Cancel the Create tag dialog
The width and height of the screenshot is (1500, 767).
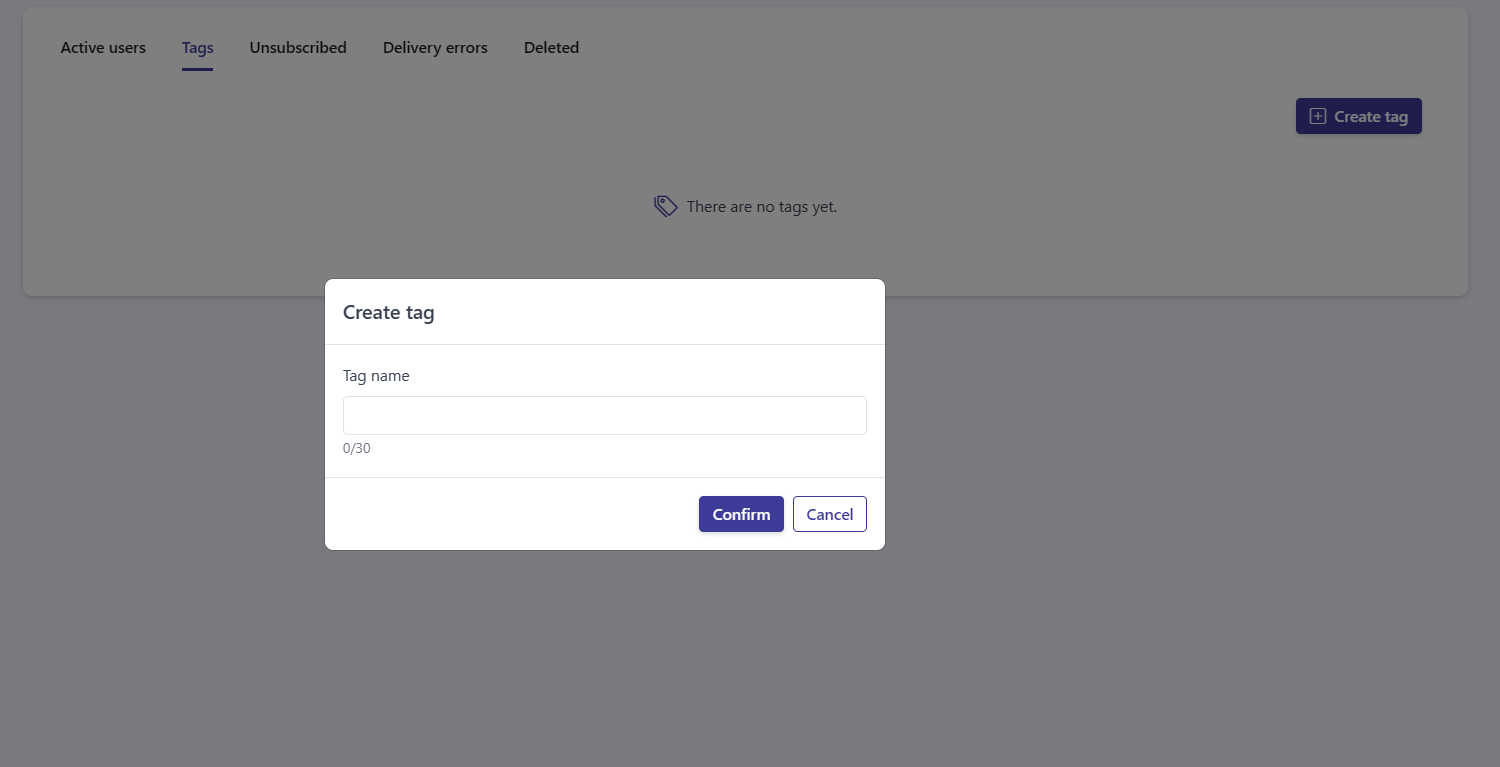coord(830,514)
